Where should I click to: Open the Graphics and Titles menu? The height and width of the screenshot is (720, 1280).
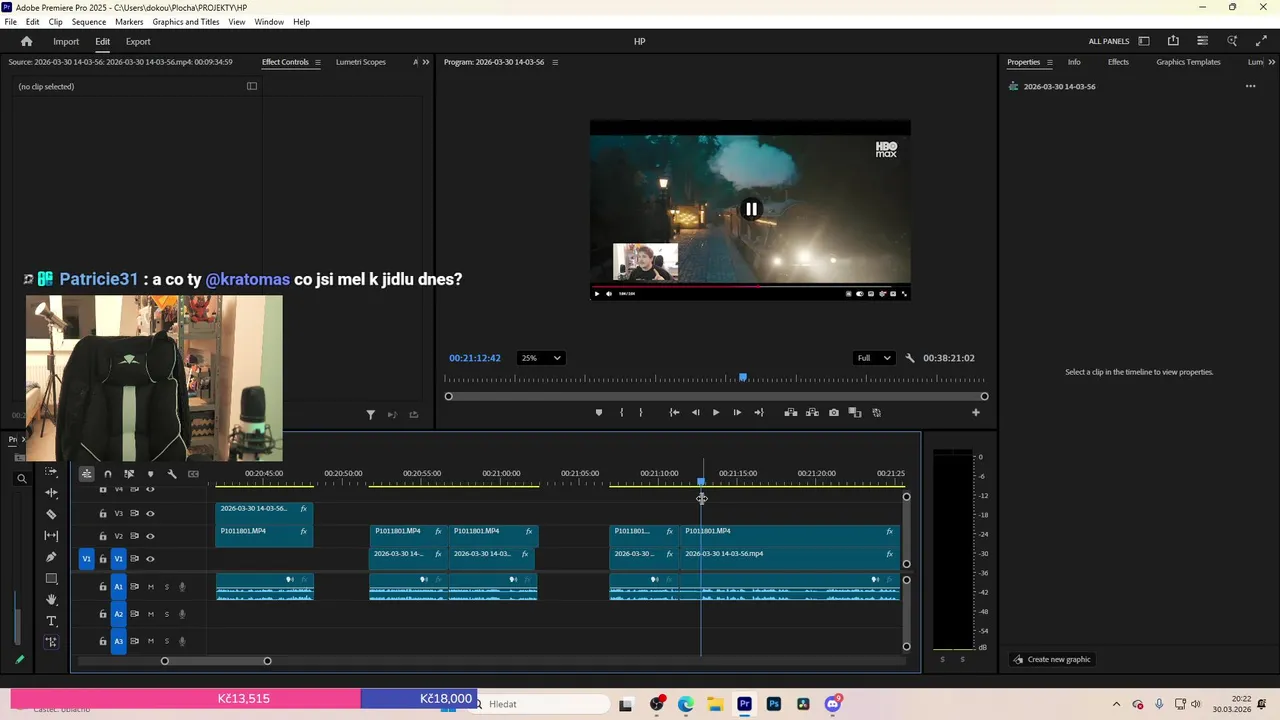(186, 21)
